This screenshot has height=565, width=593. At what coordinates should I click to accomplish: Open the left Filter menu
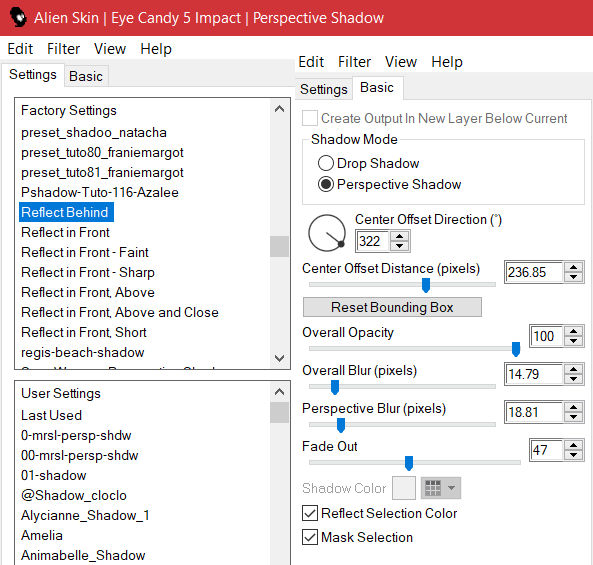63,49
